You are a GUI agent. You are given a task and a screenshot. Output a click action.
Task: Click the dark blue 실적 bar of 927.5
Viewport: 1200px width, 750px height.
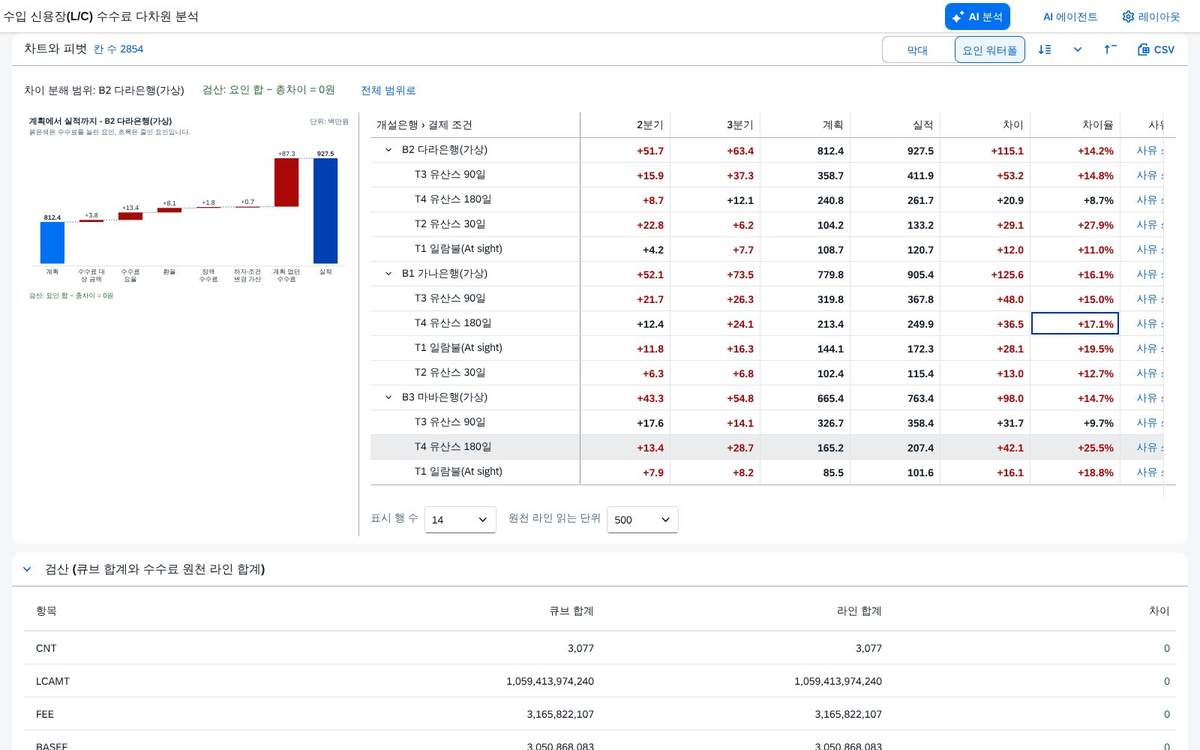(325, 211)
